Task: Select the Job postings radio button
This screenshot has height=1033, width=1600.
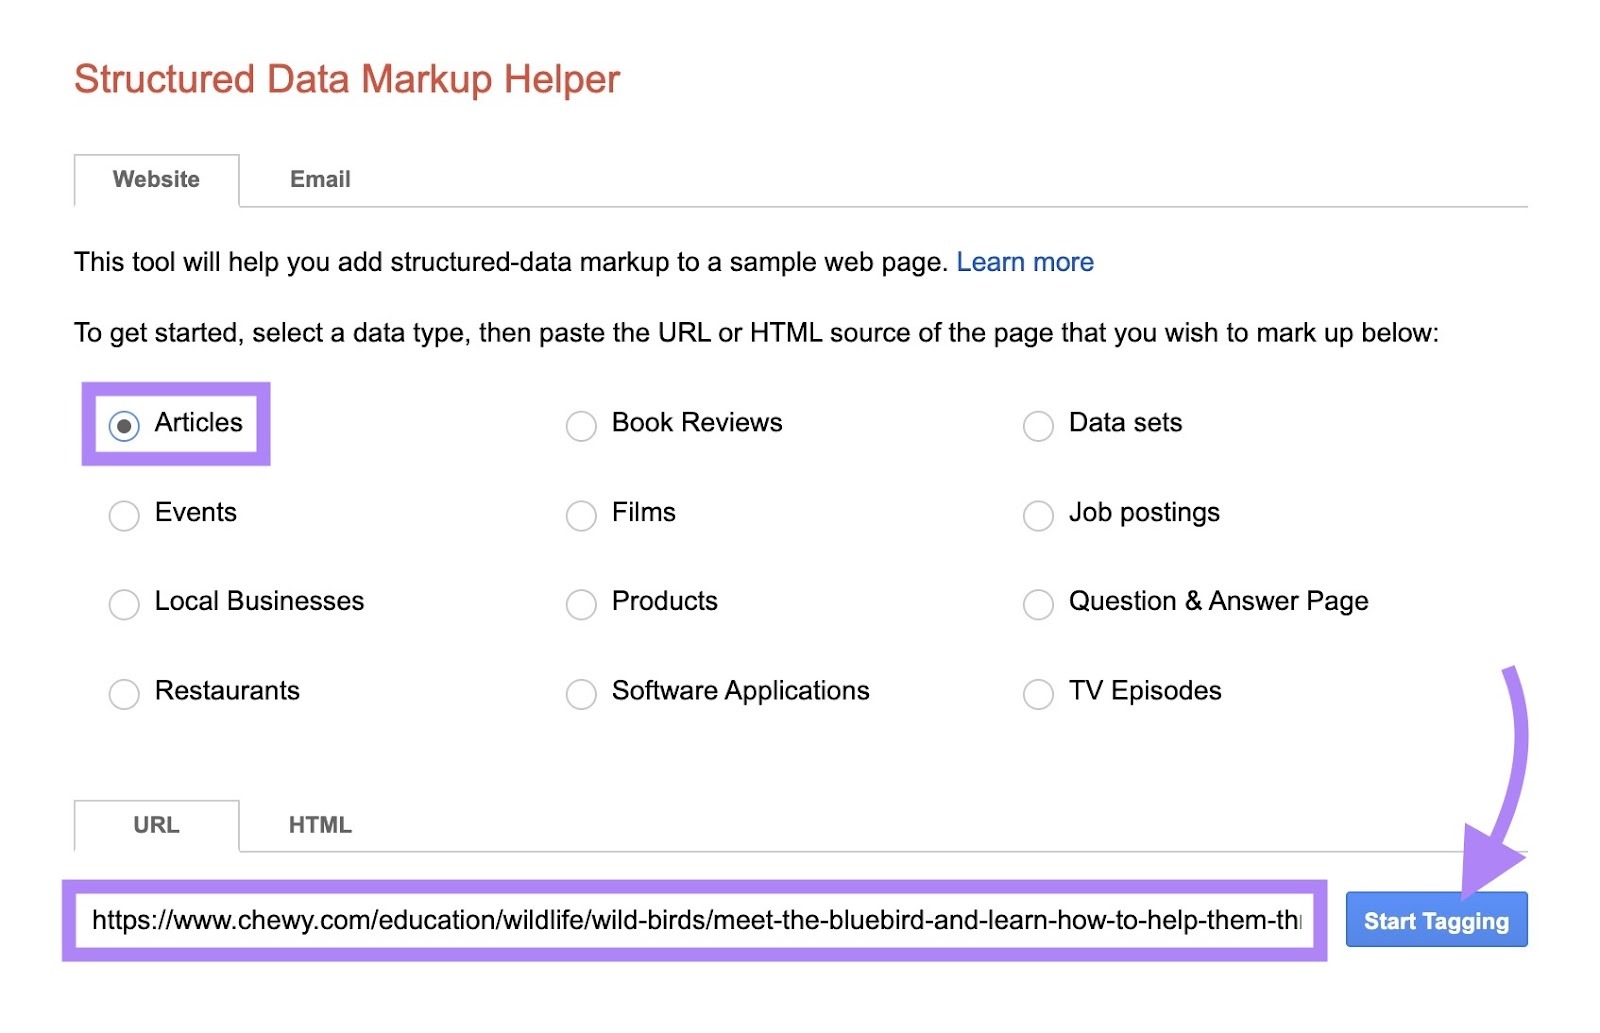Action: (1037, 515)
